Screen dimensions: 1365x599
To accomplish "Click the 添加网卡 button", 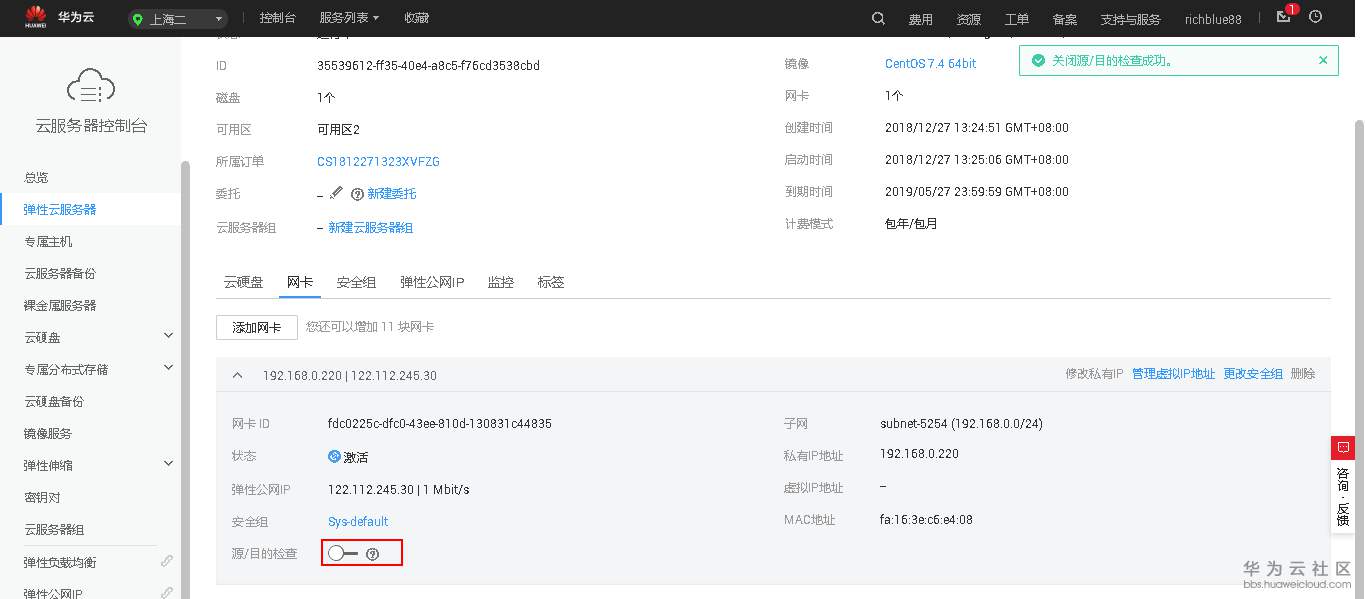I will click(x=257, y=327).
